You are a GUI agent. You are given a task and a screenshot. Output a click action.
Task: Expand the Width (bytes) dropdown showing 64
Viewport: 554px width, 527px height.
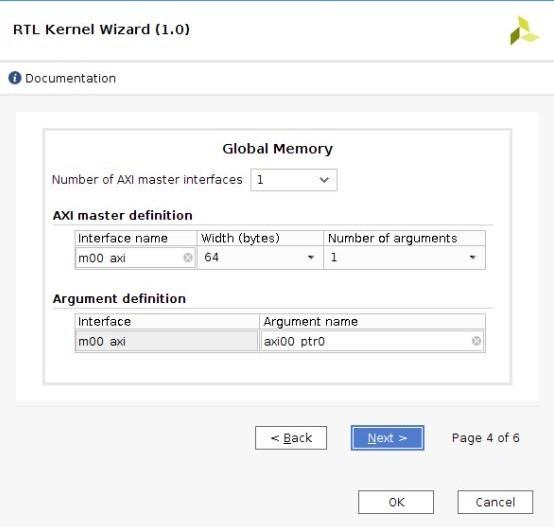pos(260,257)
